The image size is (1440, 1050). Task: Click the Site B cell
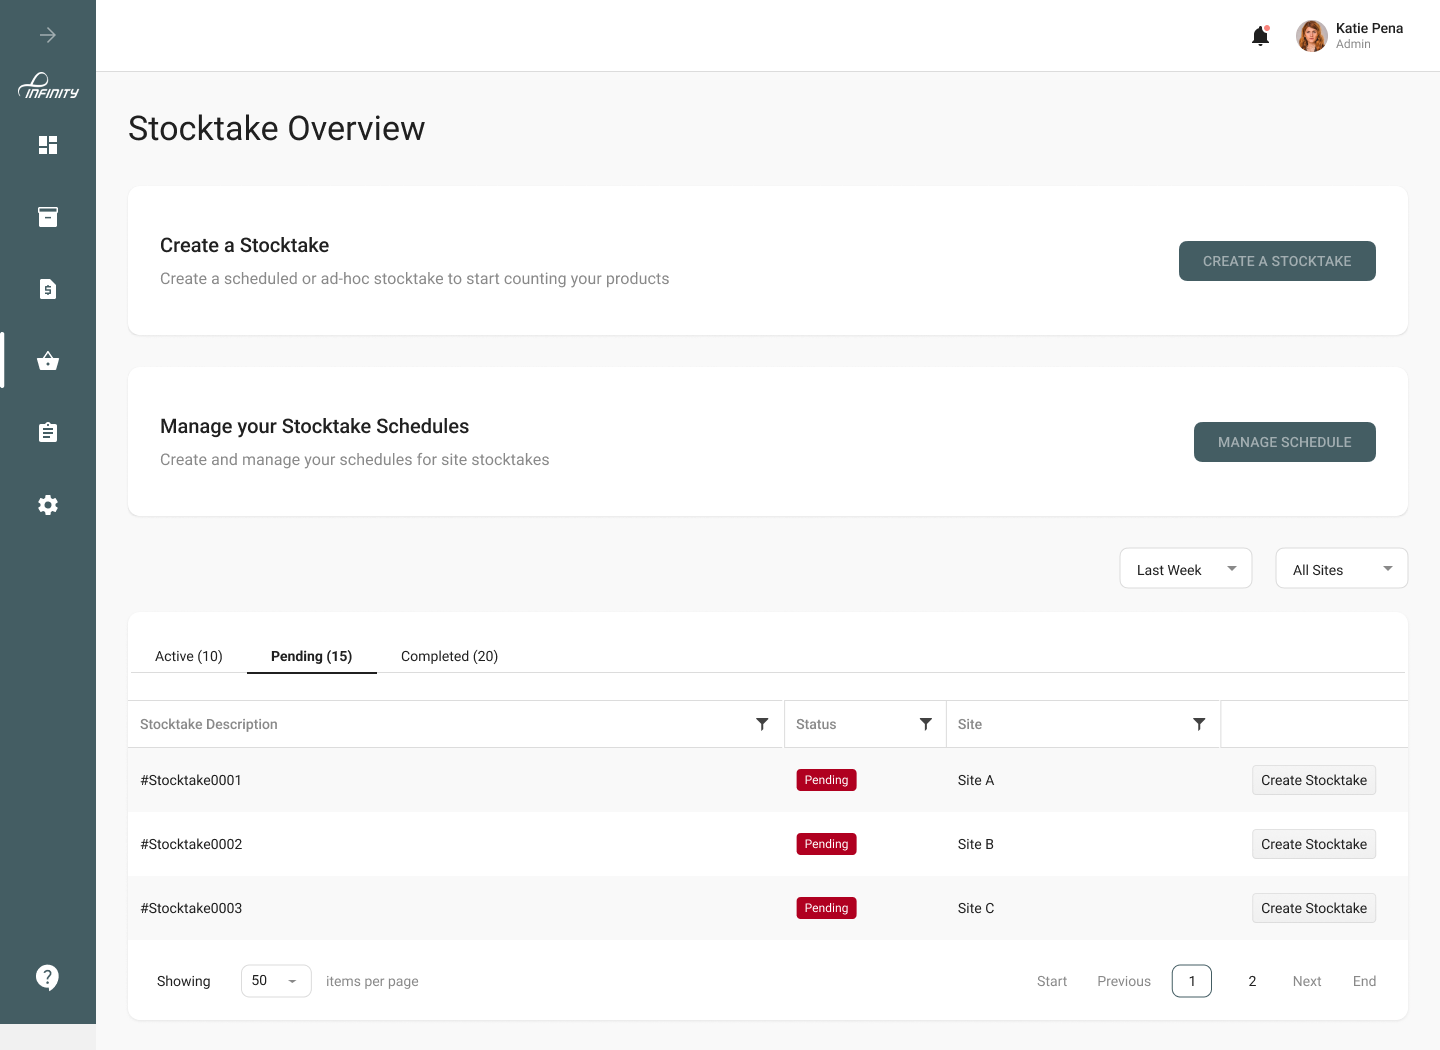coord(976,844)
